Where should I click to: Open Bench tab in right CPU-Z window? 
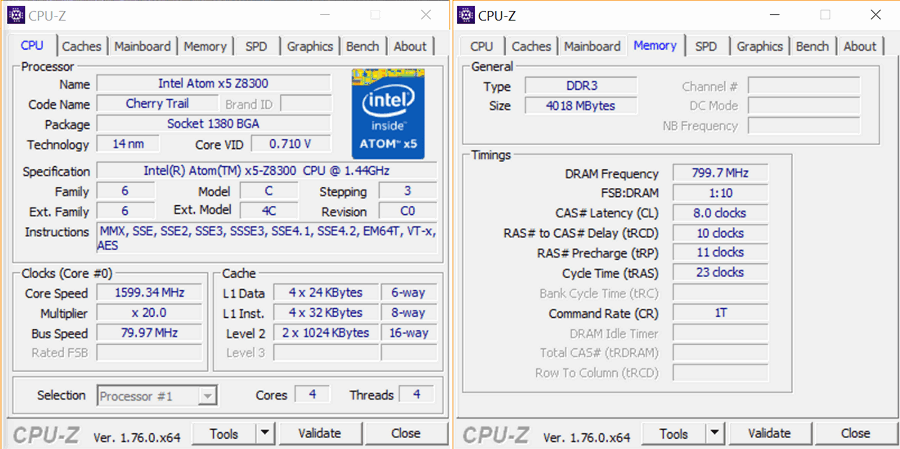[813, 47]
